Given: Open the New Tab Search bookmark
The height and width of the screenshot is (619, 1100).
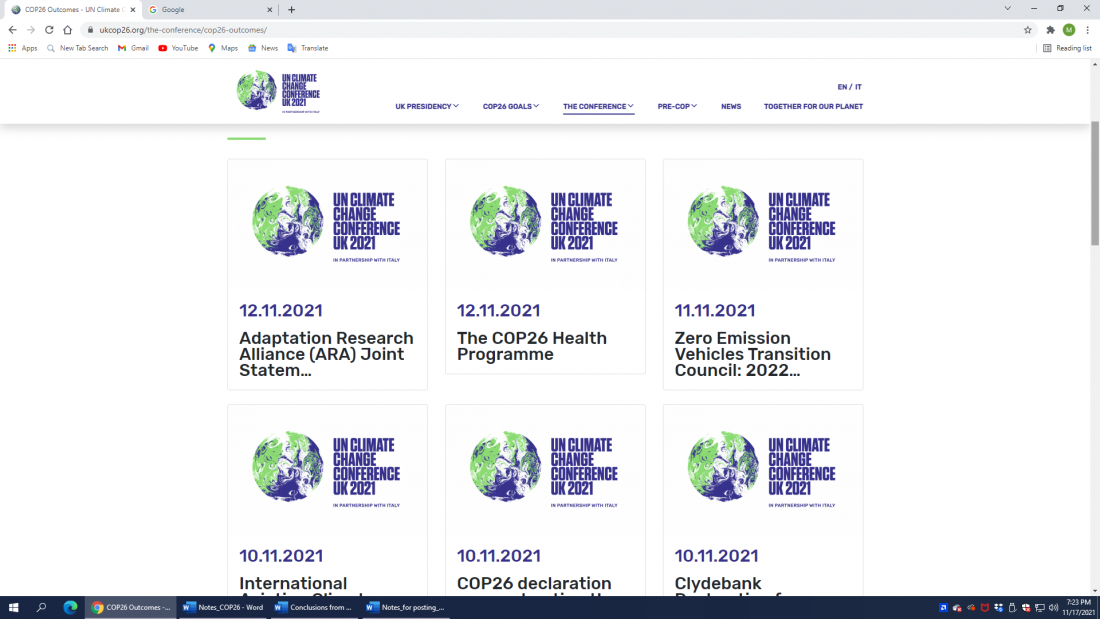Looking at the screenshot, I should coord(77,48).
